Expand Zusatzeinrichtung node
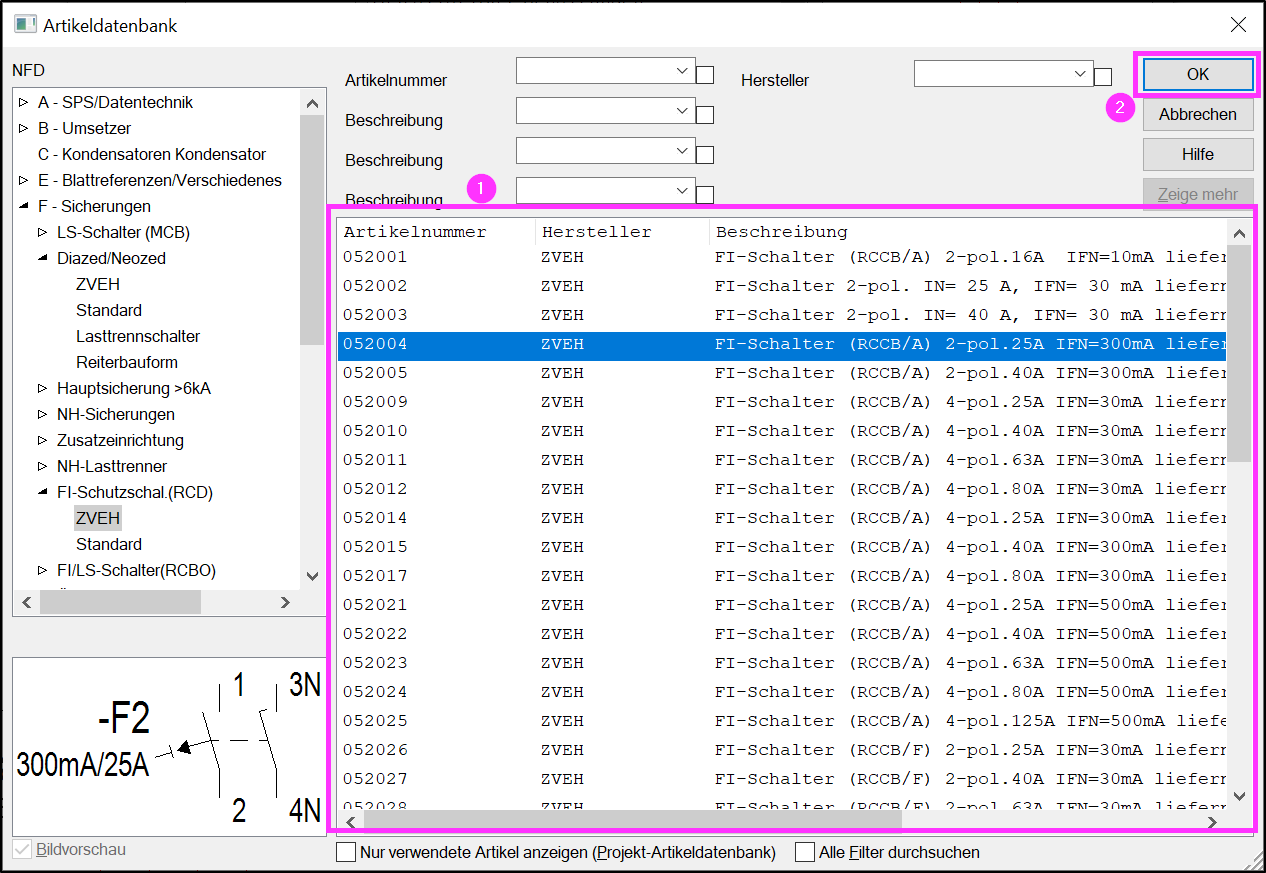This screenshot has width=1266, height=873. coord(43,440)
